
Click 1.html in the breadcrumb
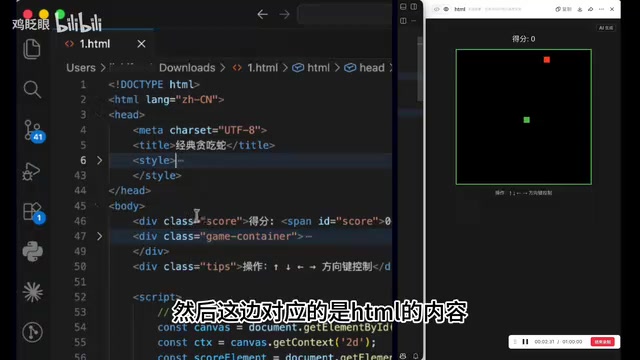click(x=262, y=68)
